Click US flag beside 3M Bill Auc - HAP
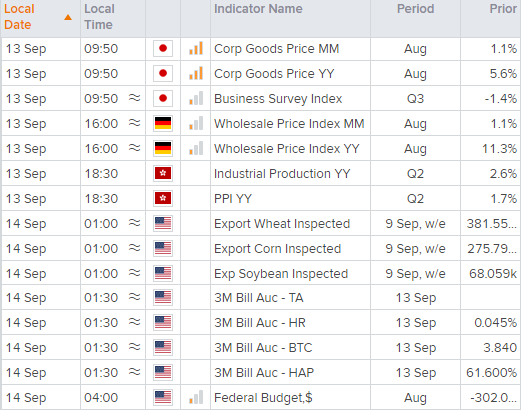 [163, 372]
